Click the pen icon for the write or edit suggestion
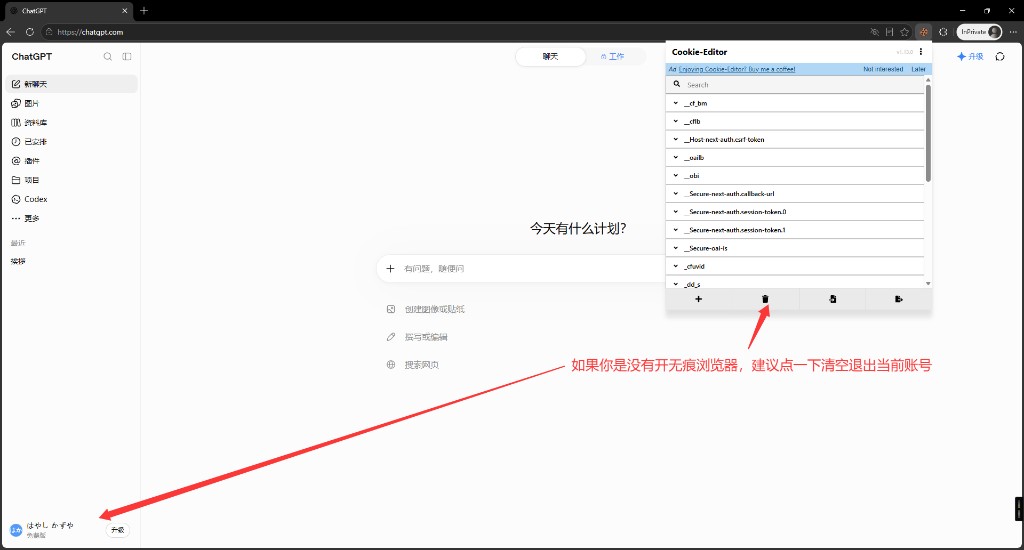Image resolution: width=1024 pixels, height=550 pixels. (391, 337)
